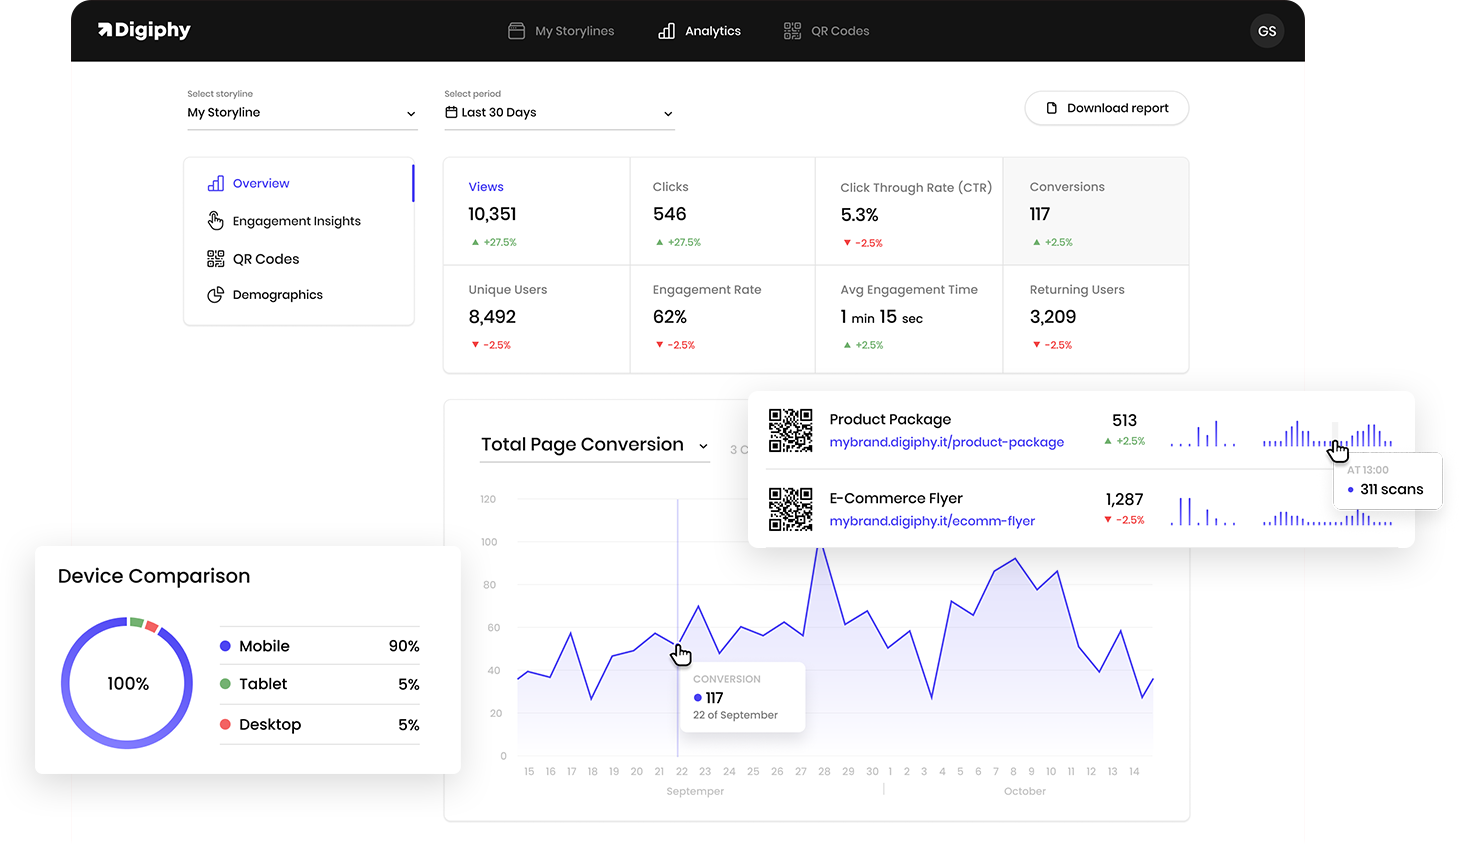
Task: Select the Conversions metric card
Action: coord(1096,212)
